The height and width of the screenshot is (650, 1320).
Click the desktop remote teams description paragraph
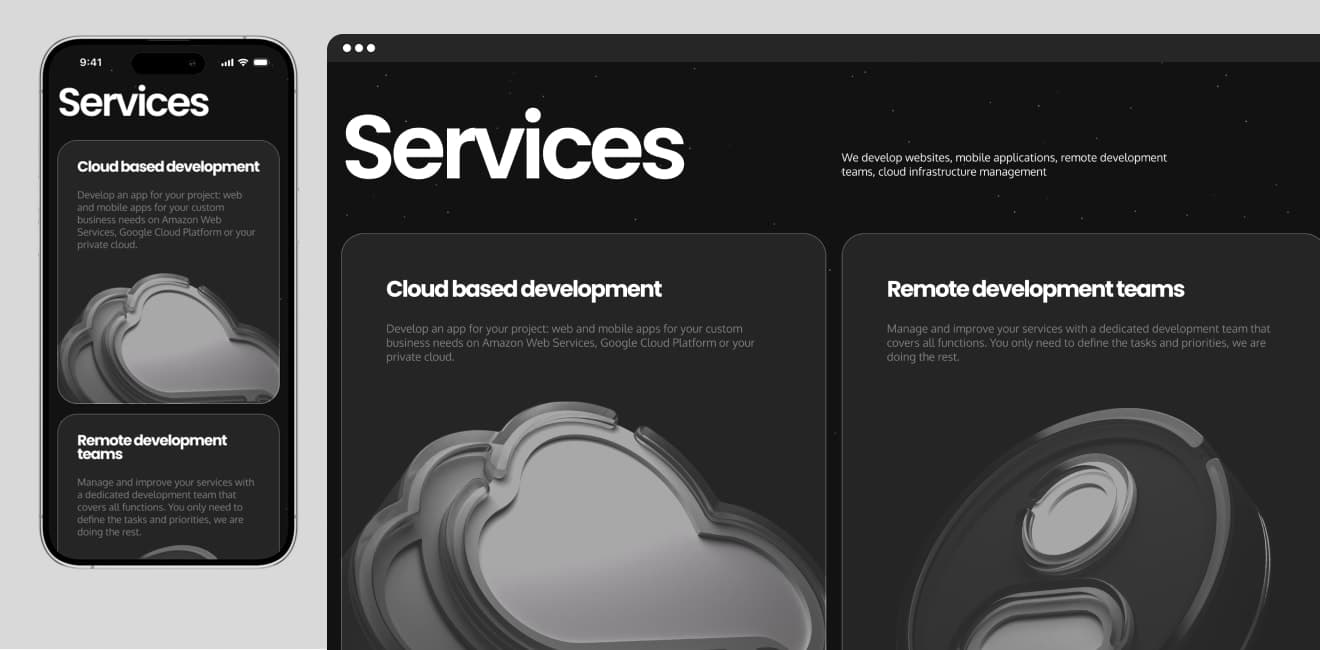pos(1078,342)
